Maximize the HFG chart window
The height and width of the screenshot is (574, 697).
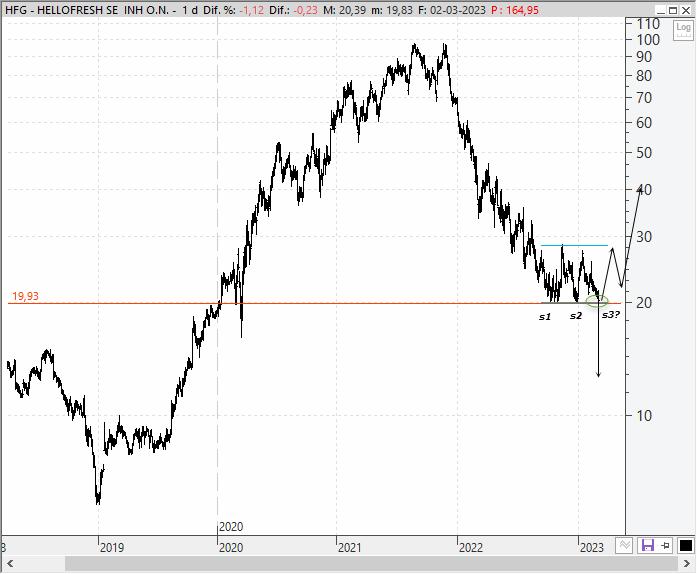673,10
